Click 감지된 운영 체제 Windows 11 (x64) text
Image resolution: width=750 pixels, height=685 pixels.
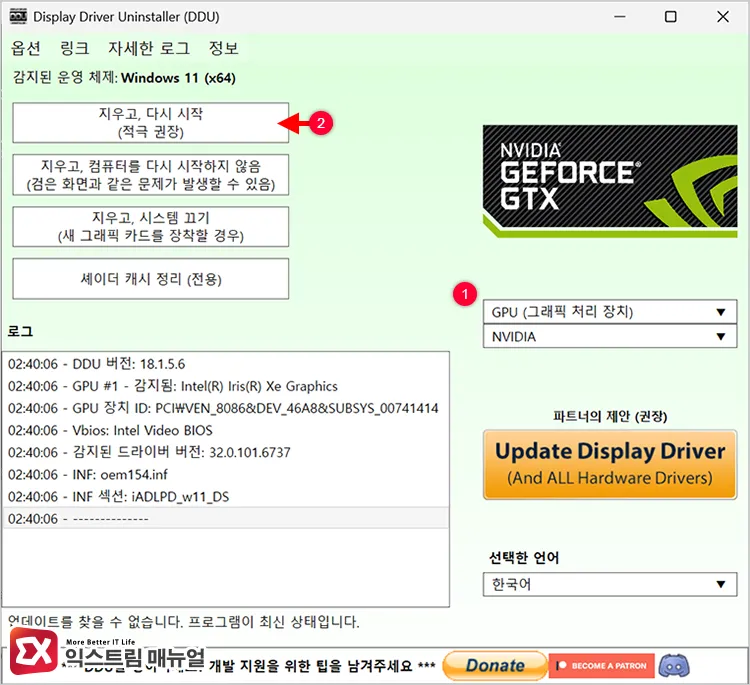pos(124,77)
